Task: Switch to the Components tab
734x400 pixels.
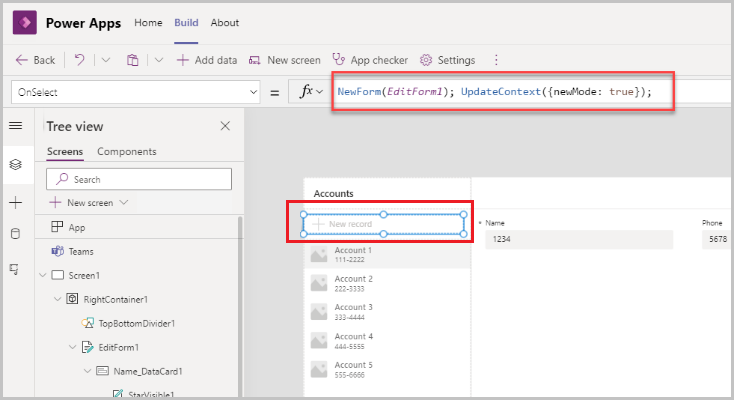Action: (126, 151)
